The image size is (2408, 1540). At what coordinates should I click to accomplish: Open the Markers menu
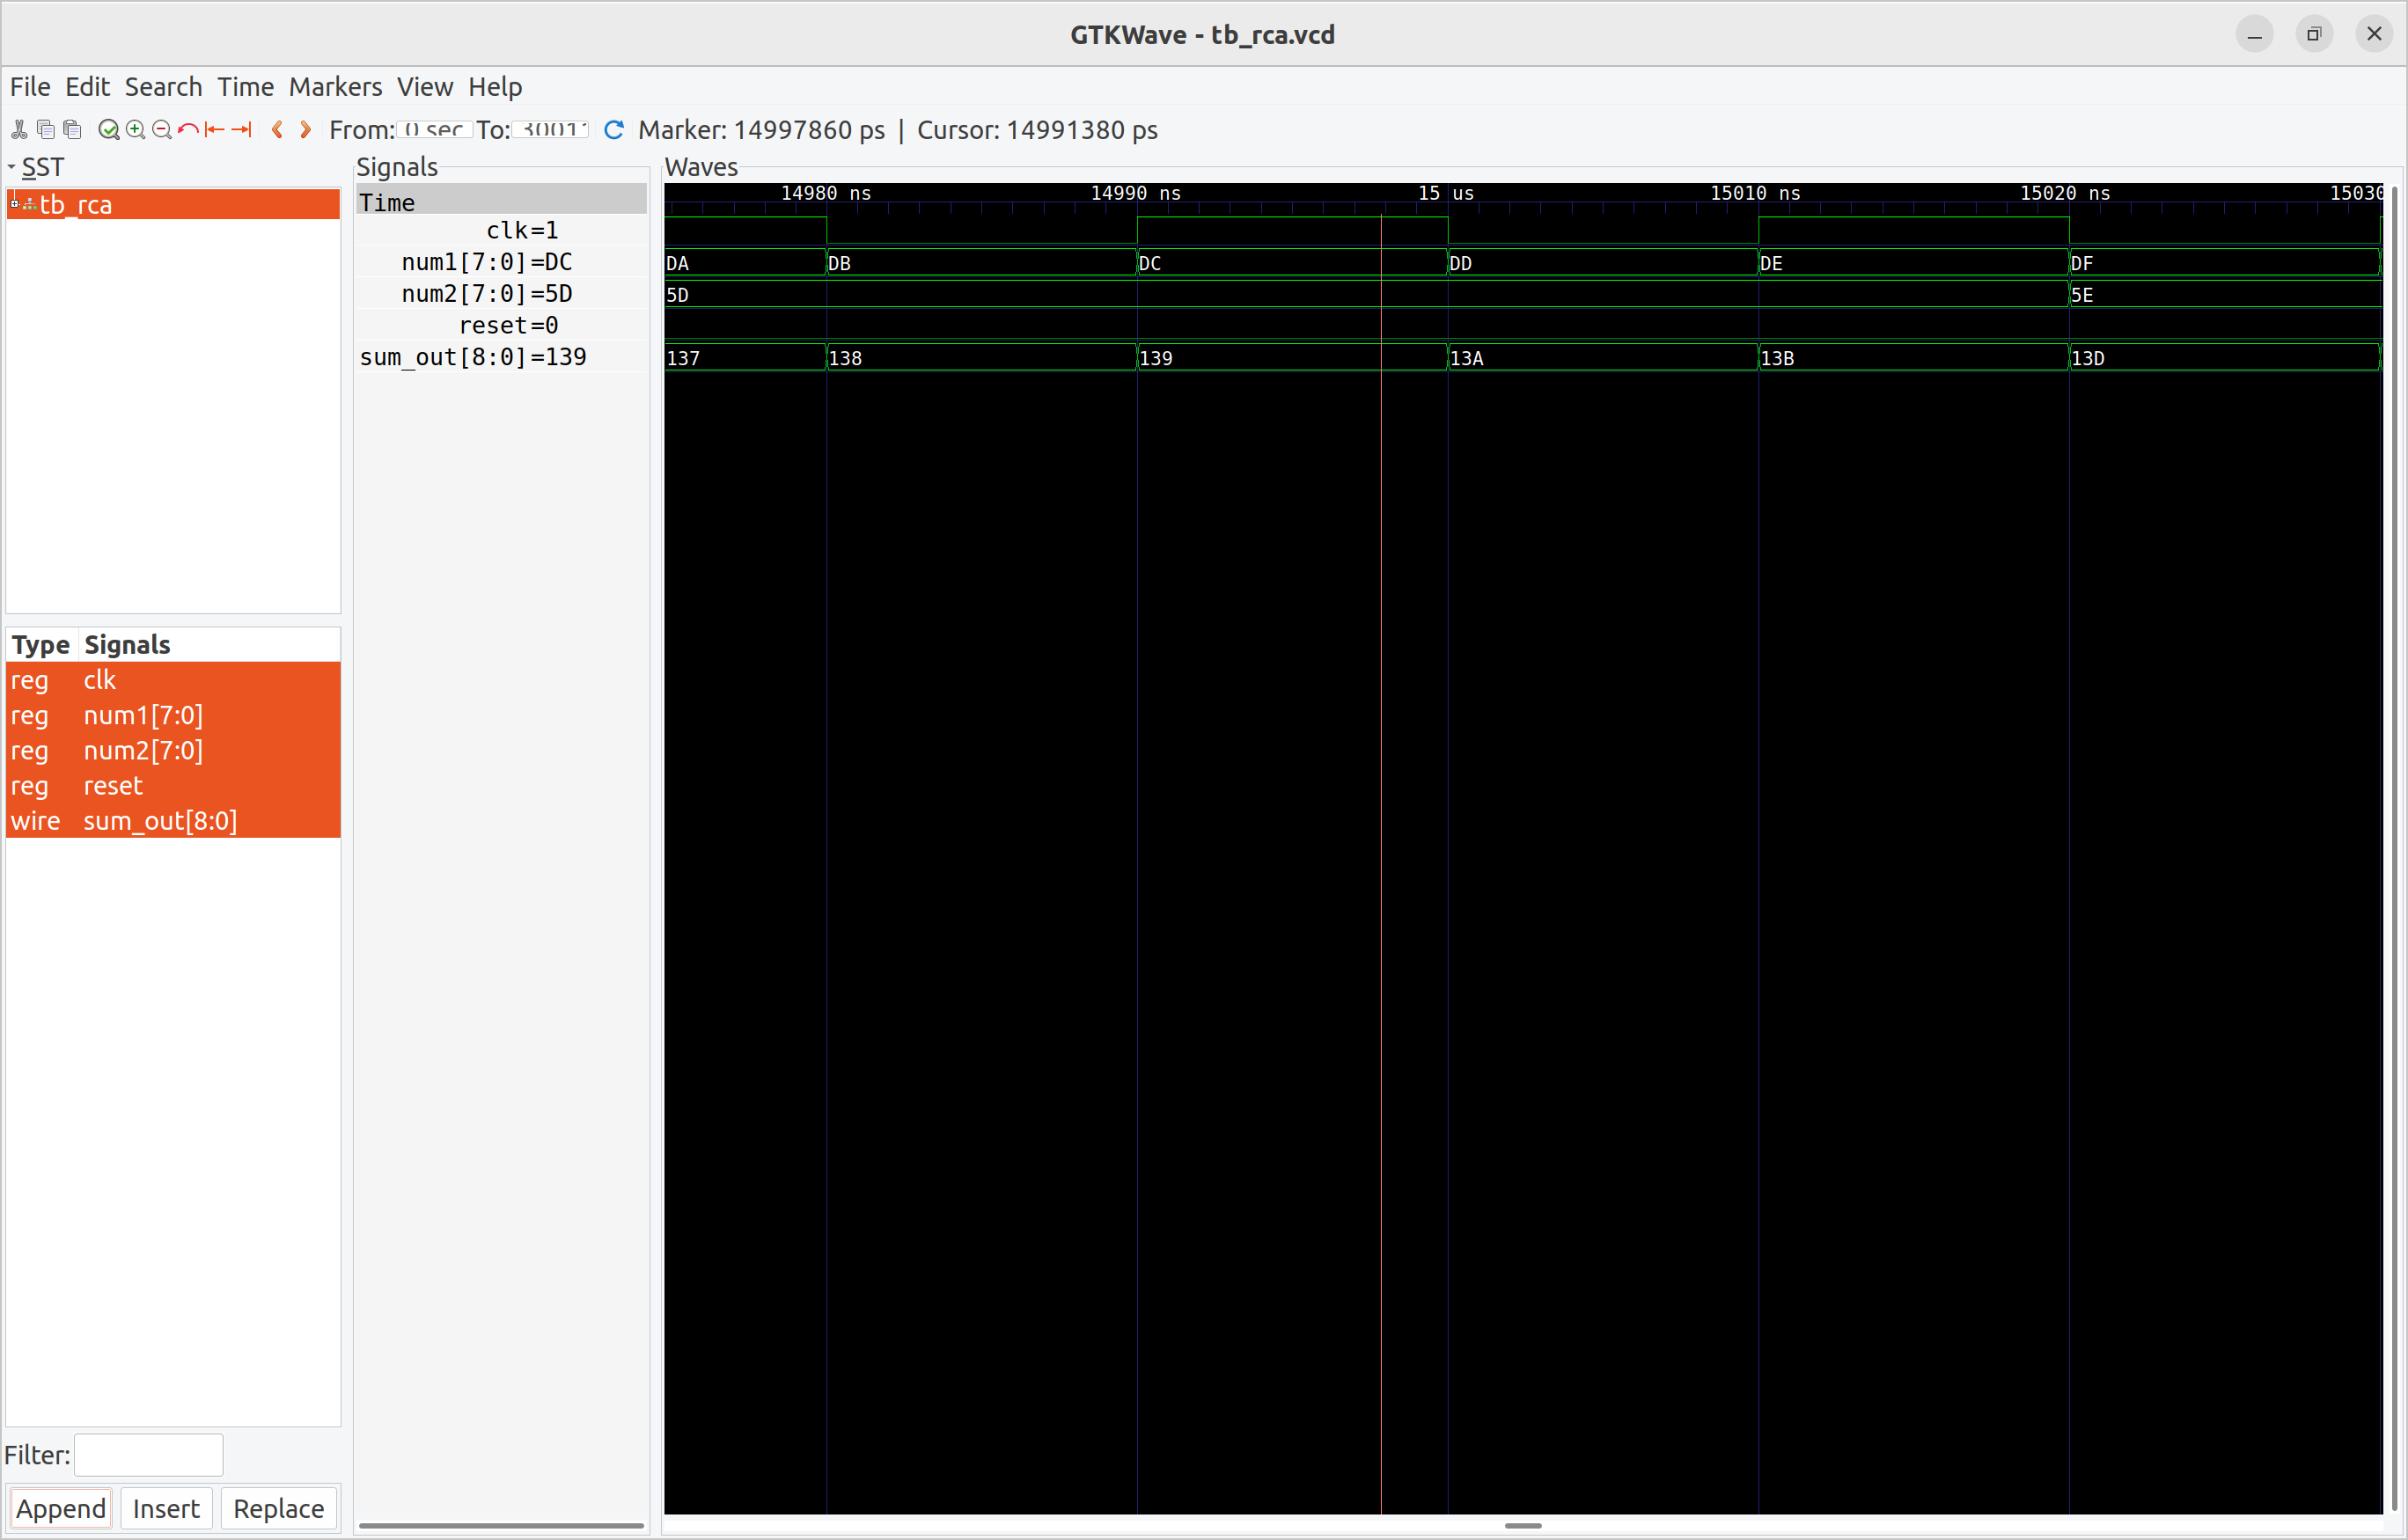click(335, 87)
